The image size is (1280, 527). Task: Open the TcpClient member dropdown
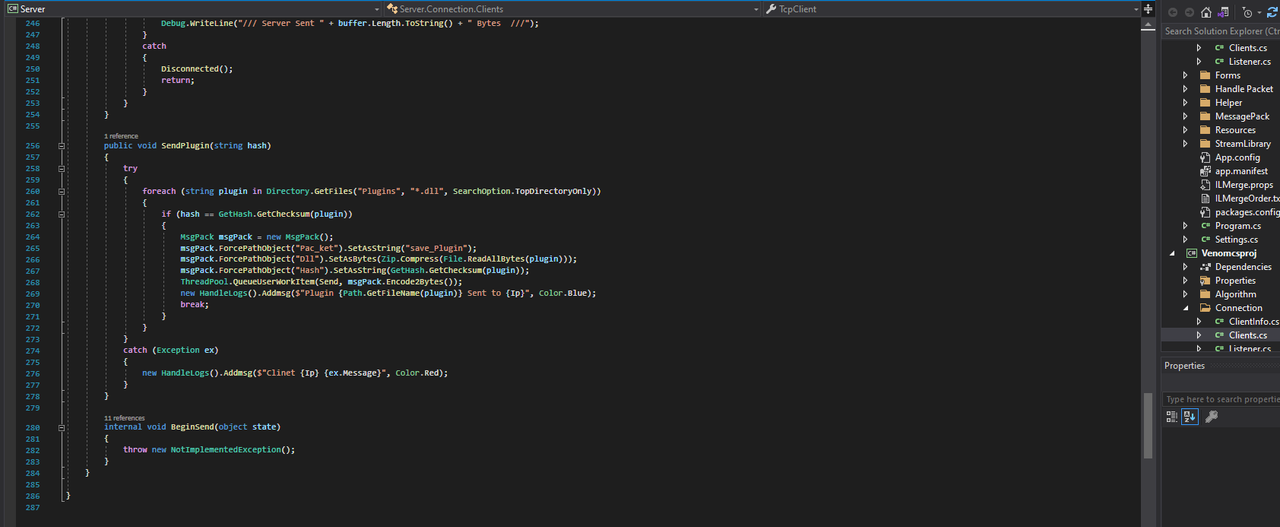(1137, 9)
